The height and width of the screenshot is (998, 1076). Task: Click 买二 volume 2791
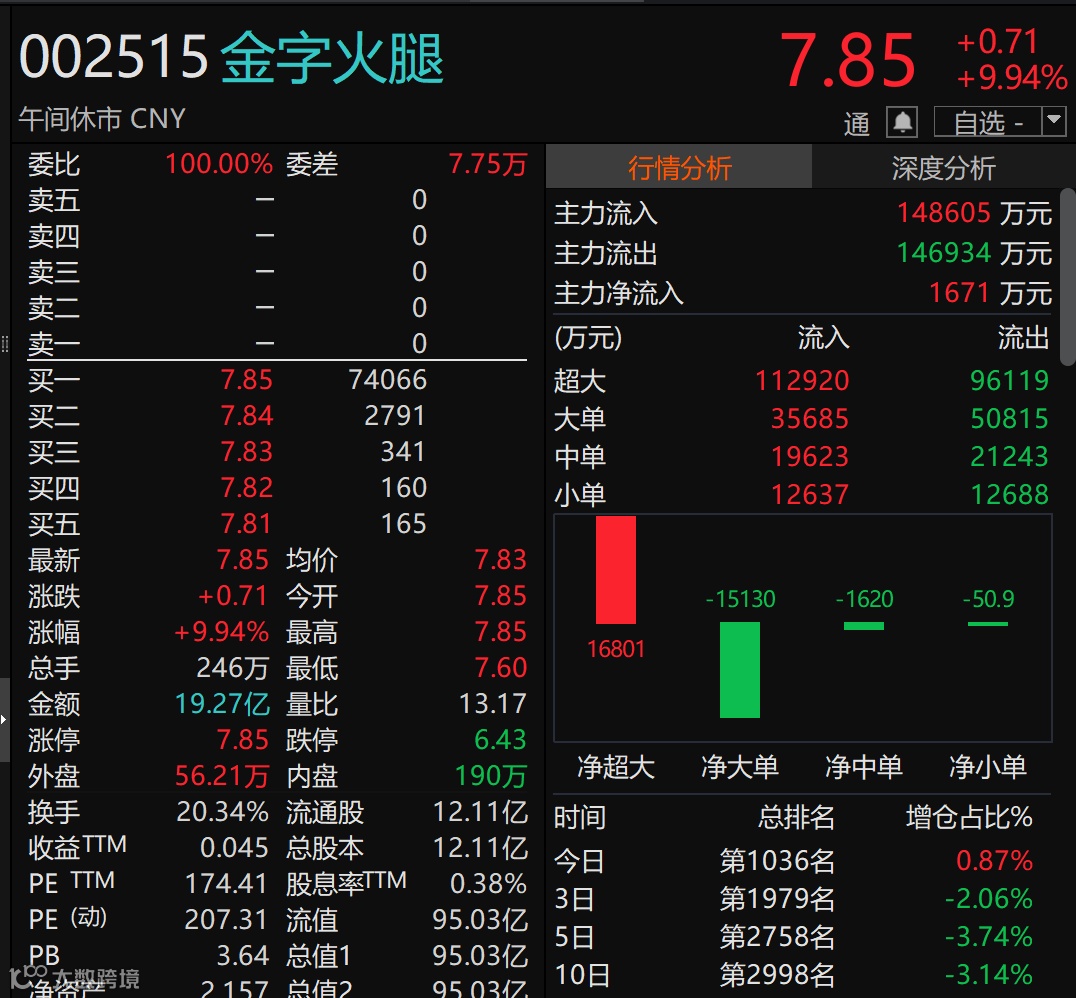pyautogui.click(x=395, y=415)
